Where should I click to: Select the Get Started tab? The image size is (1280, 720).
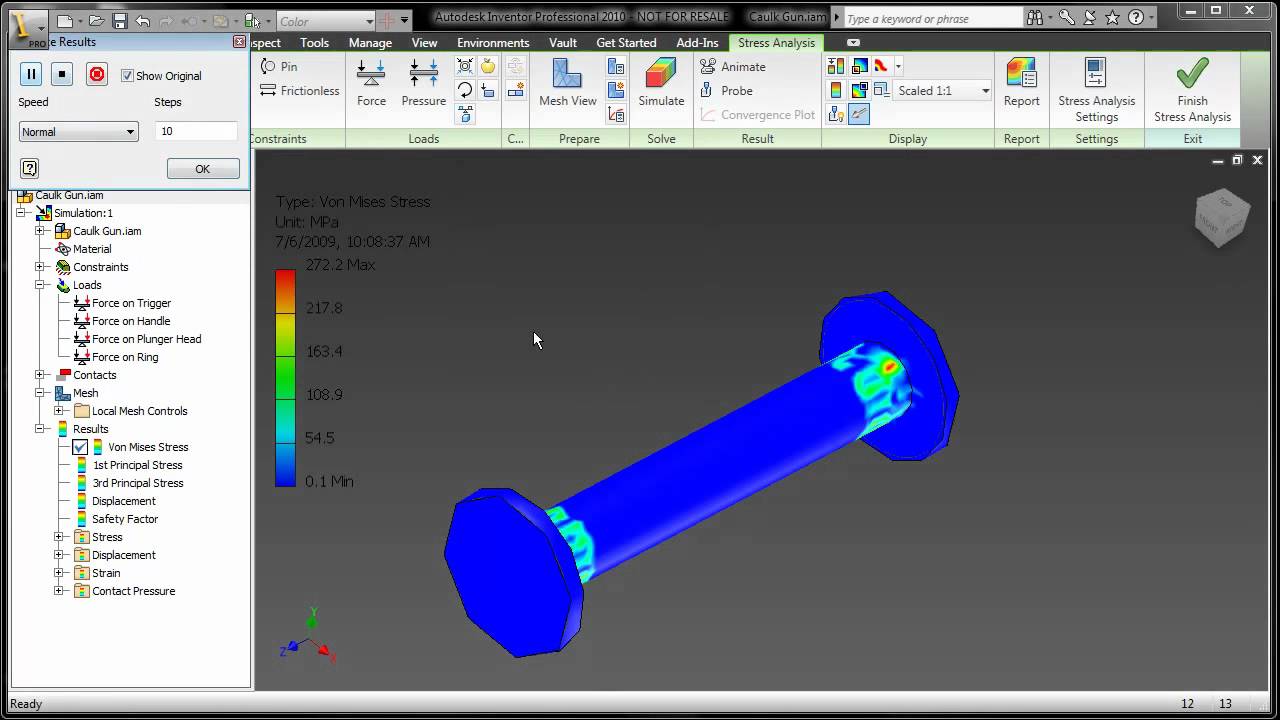tap(626, 43)
